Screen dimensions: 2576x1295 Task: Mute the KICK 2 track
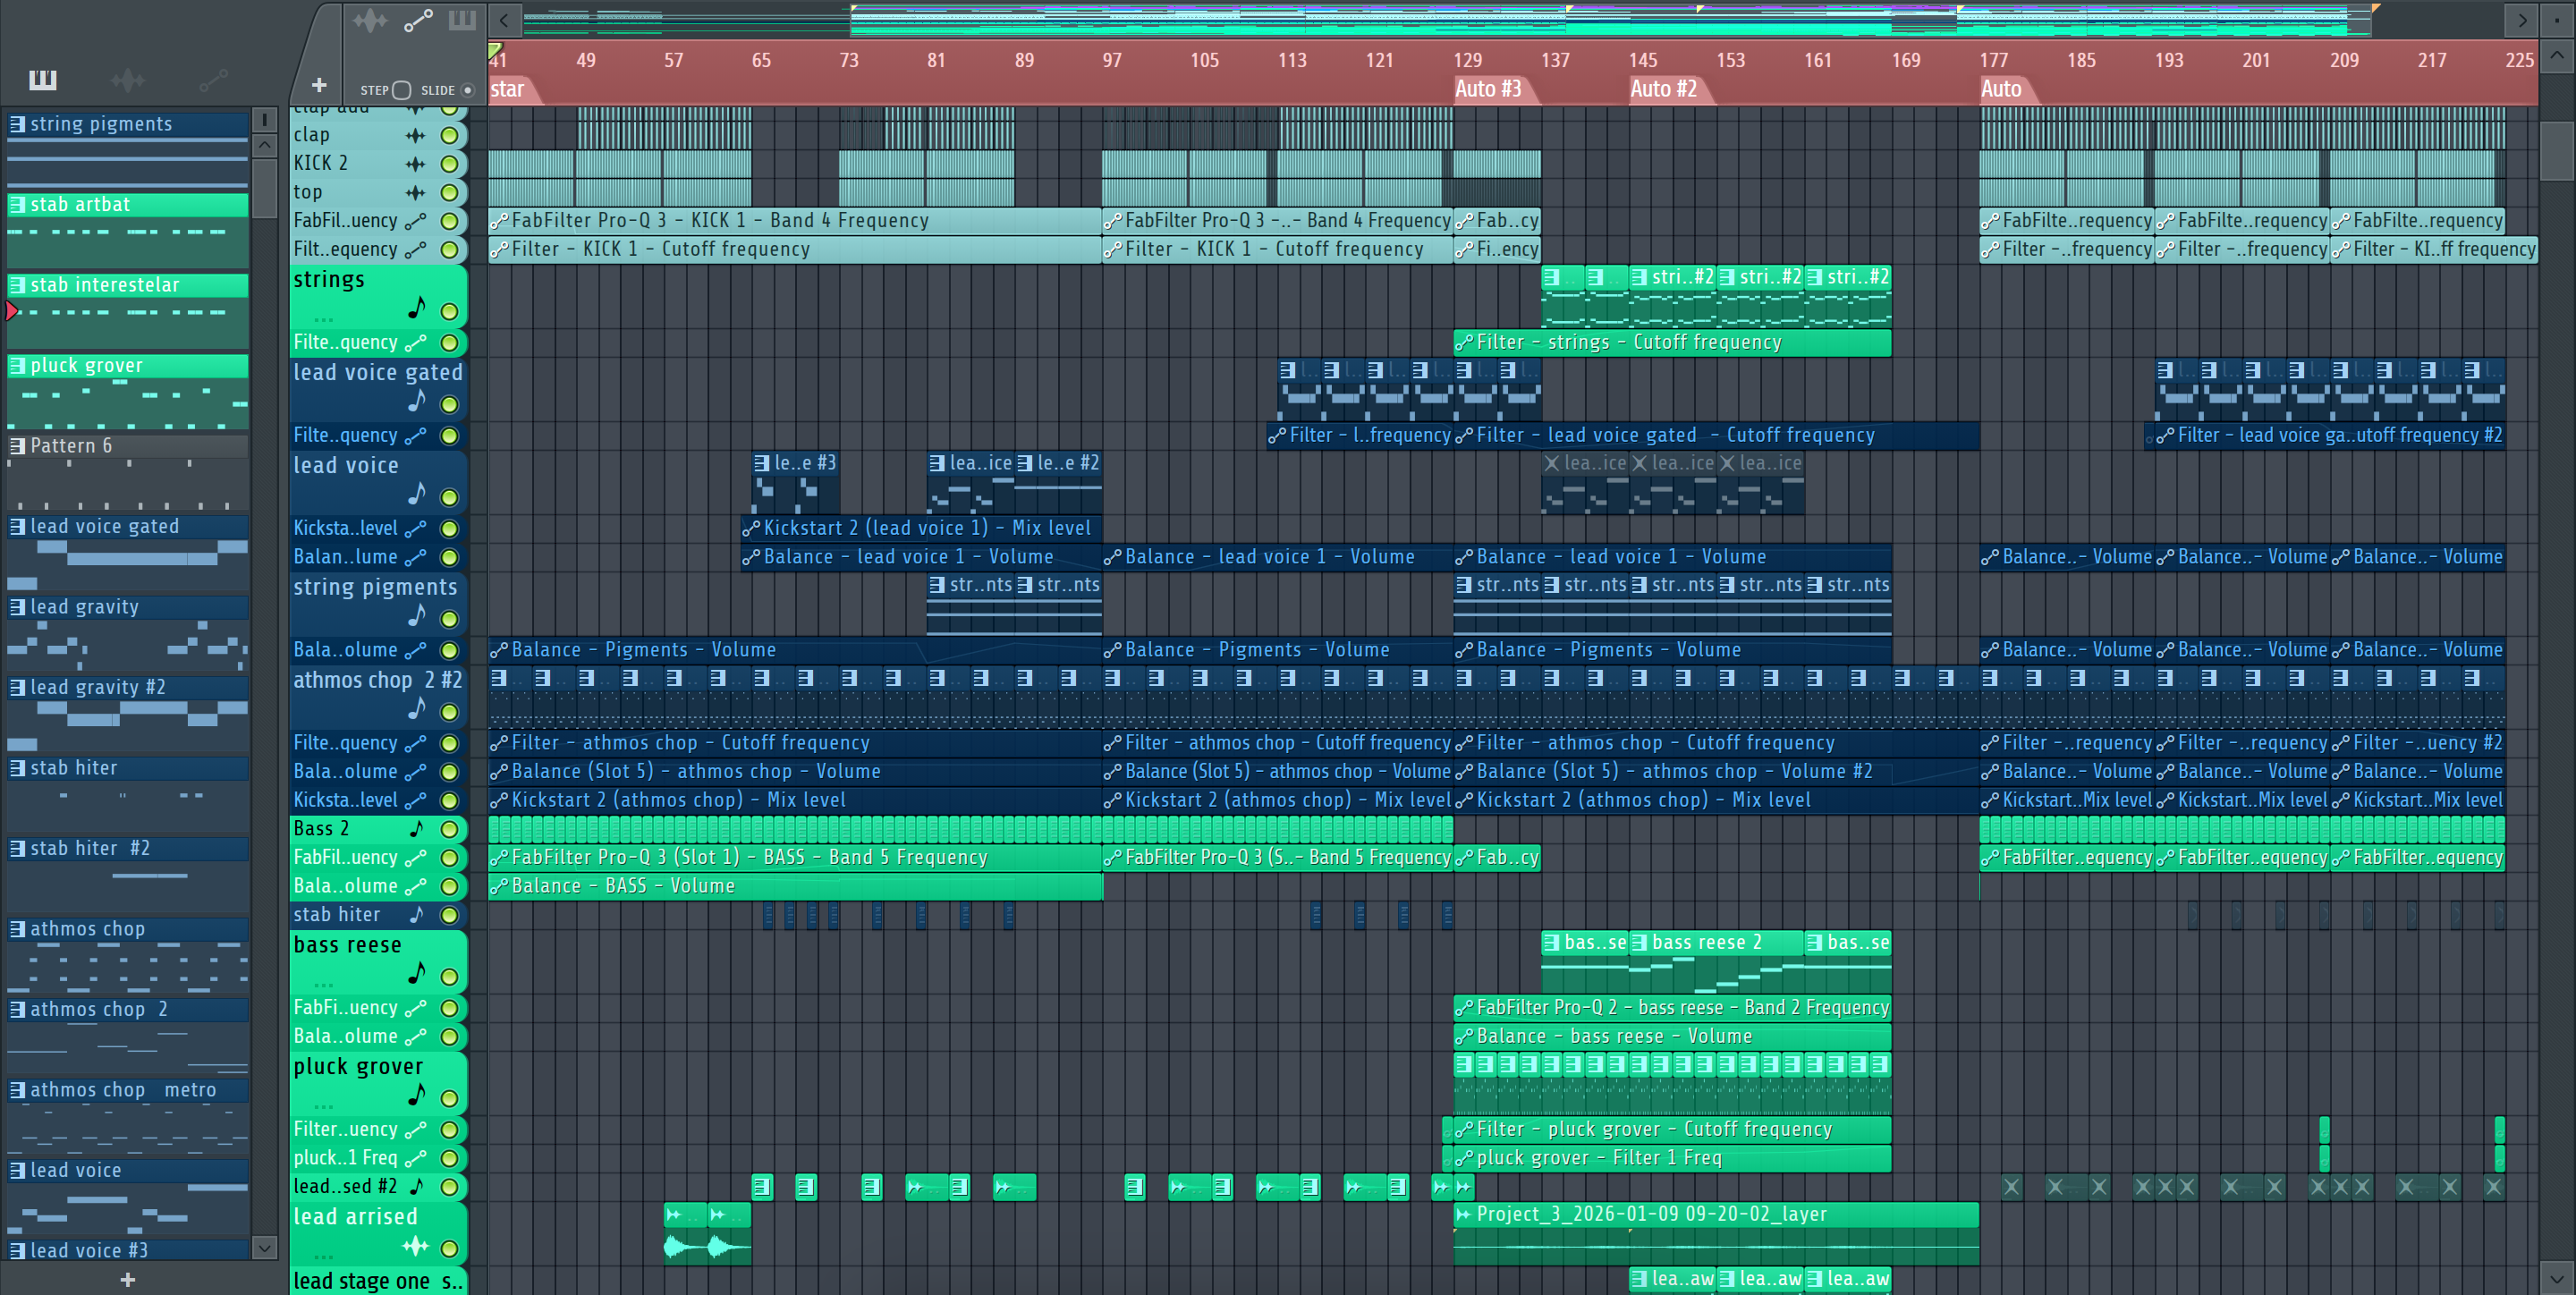[450, 164]
